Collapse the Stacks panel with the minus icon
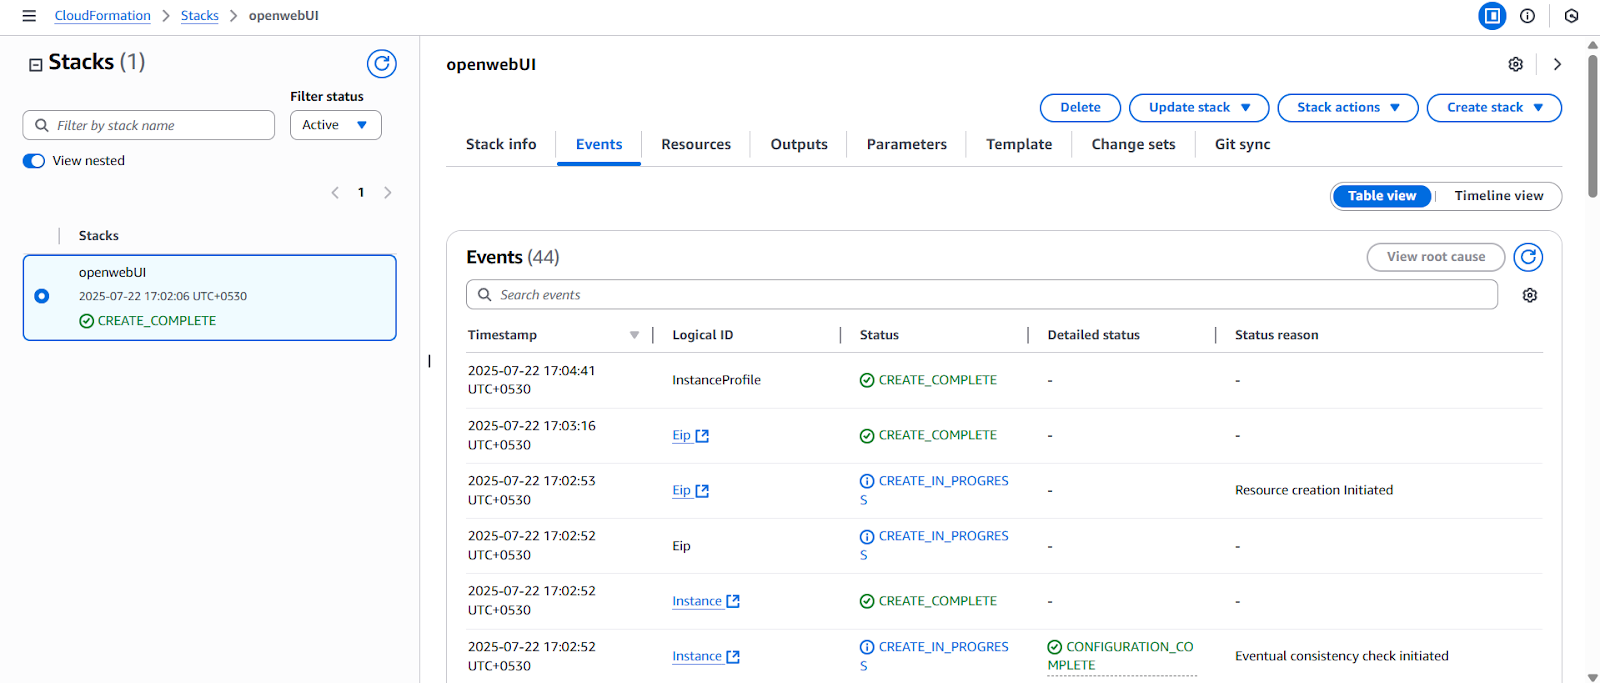The width and height of the screenshot is (1600, 683). [35, 65]
